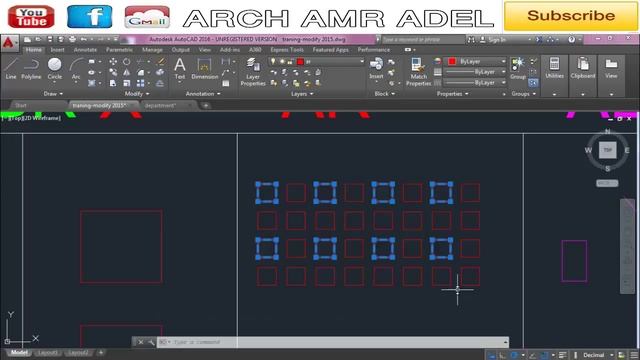Click the Rotate tool icon

pos(127,62)
